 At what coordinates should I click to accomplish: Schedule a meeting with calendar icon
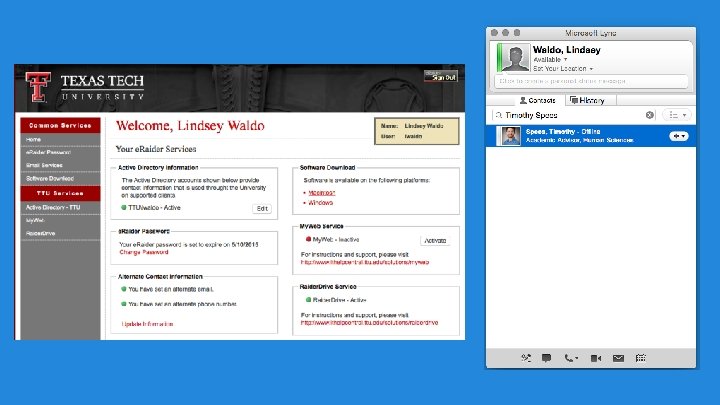point(641,358)
